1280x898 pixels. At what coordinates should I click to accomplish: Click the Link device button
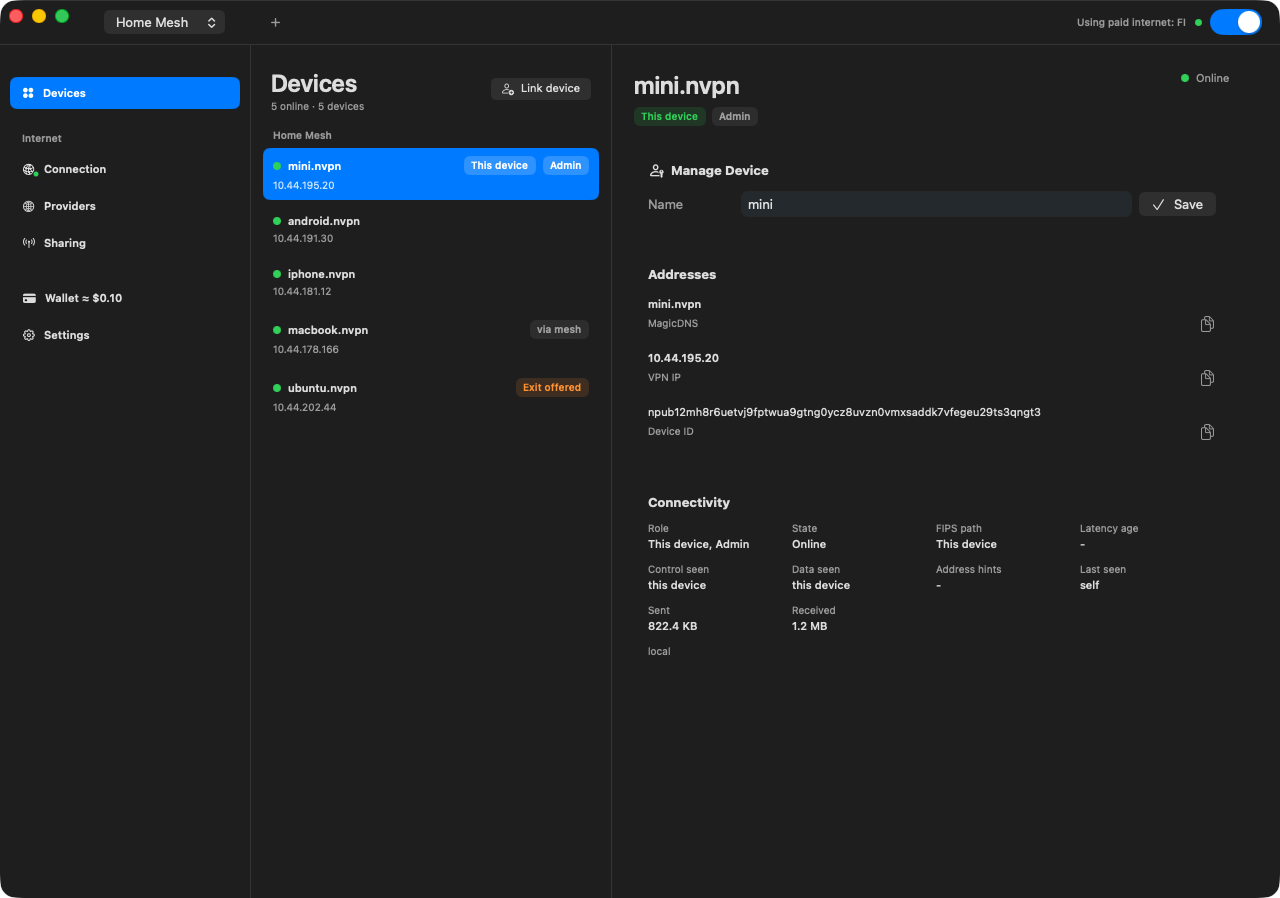coord(541,89)
